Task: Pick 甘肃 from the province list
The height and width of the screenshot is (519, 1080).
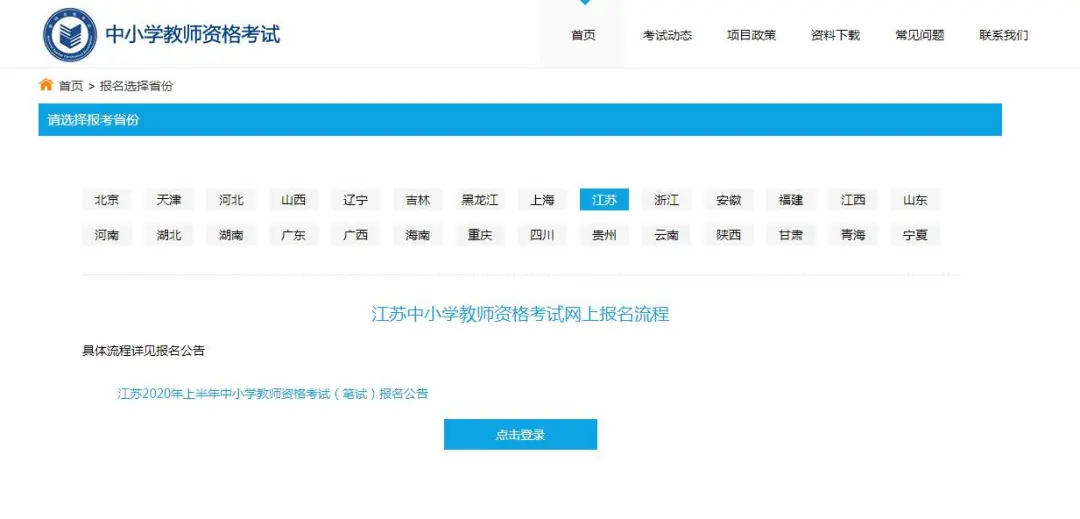Action: coord(791,235)
